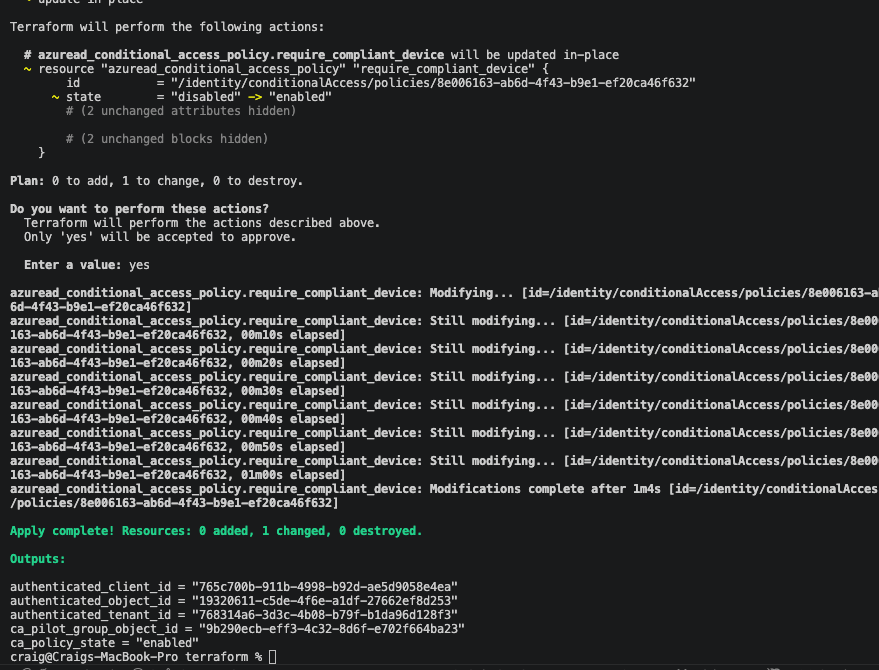879x670 pixels.
Task: Click '(2 unchanged attributes hidden)' comment
Action: click(x=181, y=111)
